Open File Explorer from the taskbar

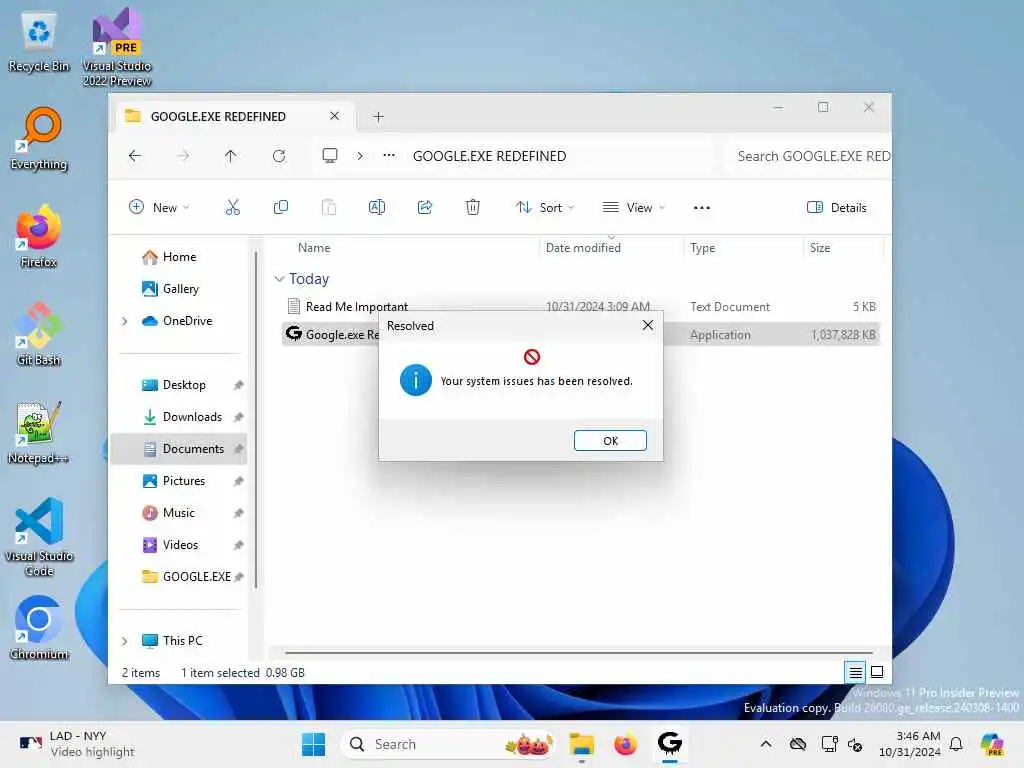(581, 744)
